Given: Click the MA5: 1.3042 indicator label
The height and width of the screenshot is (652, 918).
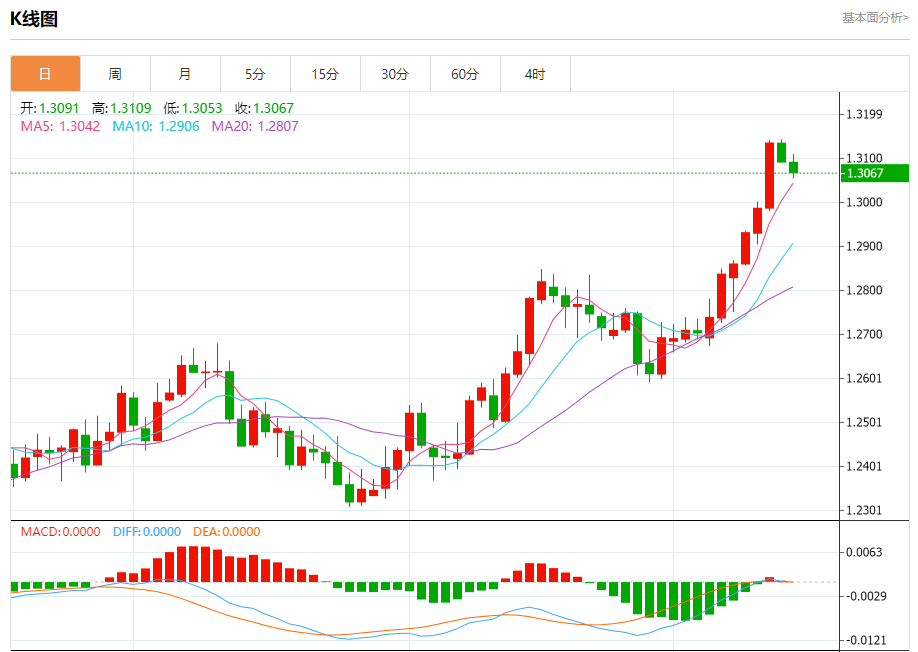Looking at the screenshot, I should coord(60,126).
